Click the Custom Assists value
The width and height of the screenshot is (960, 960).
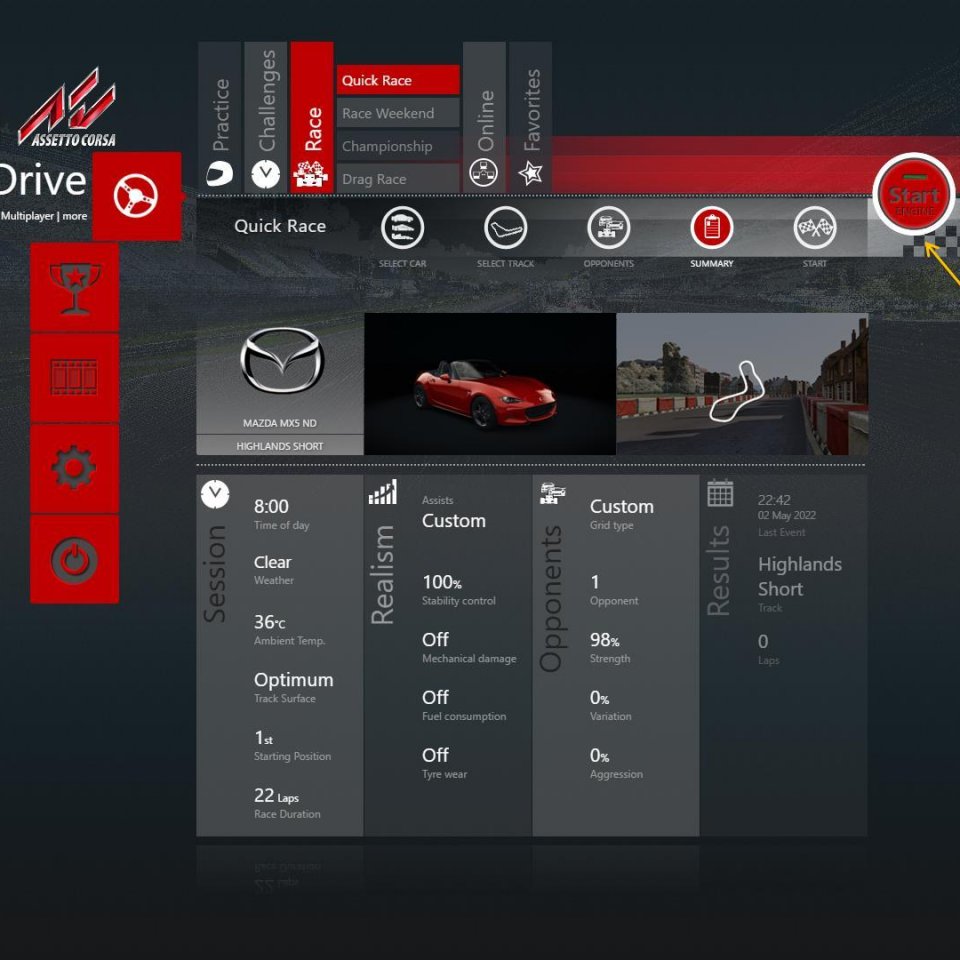pos(454,520)
